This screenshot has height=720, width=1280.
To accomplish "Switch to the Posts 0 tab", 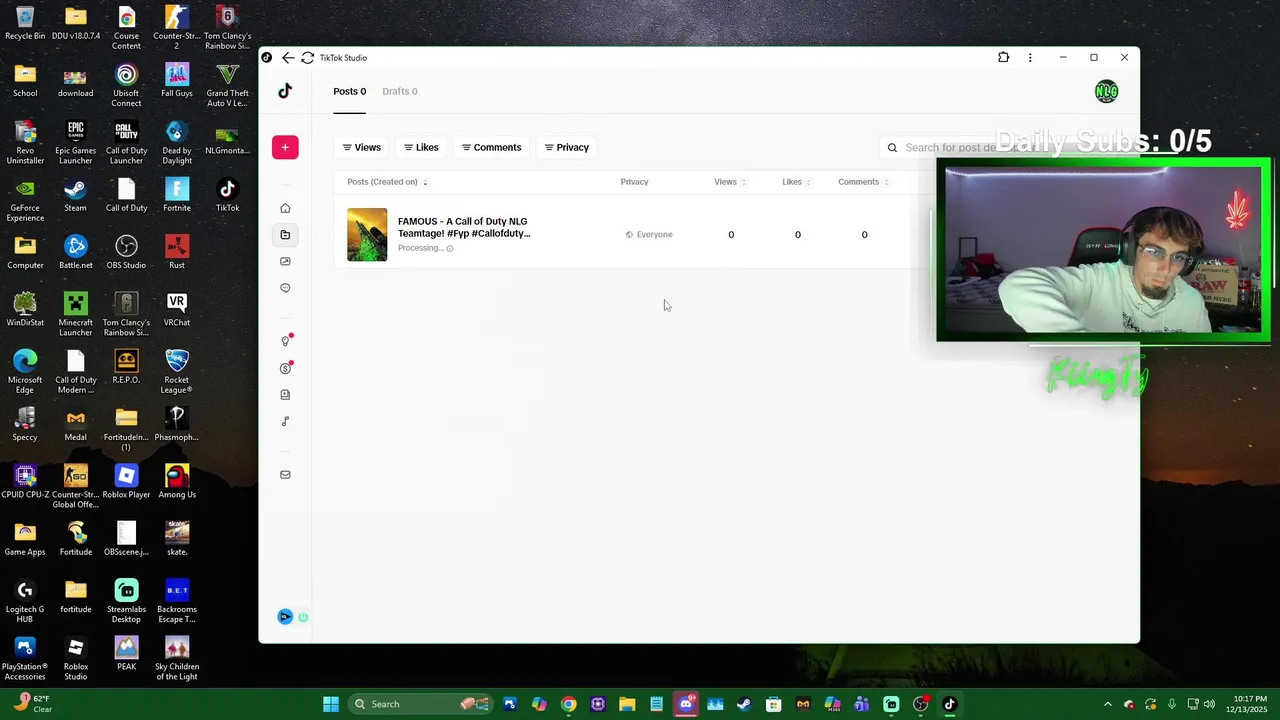I will [349, 91].
